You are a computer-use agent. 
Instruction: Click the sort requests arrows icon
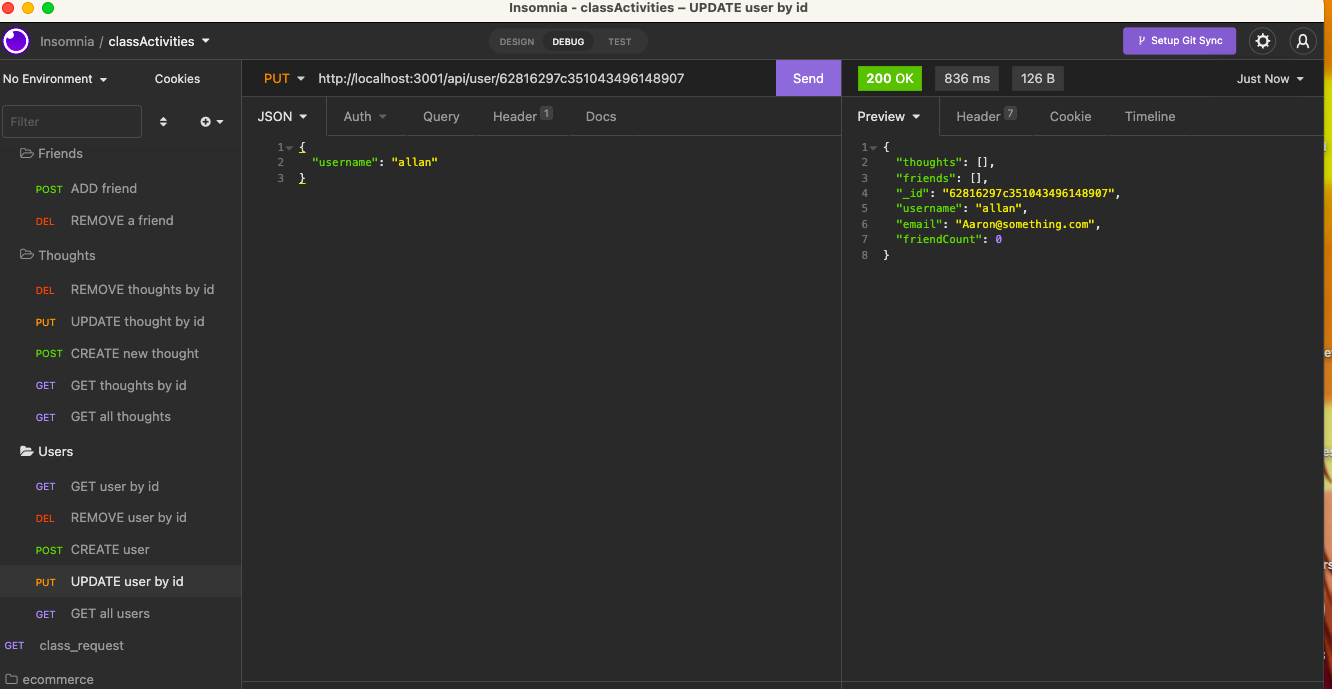click(164, 122)
